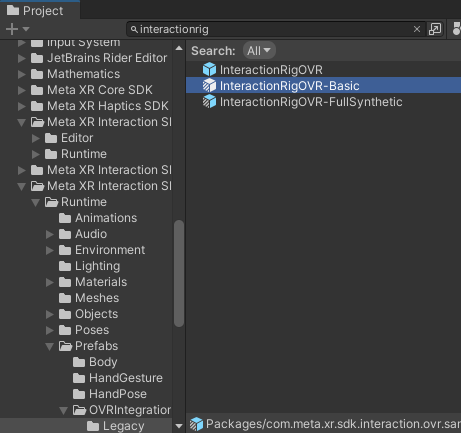
Task: Click the Audio folder icon
Action: [x=65, y=234]
